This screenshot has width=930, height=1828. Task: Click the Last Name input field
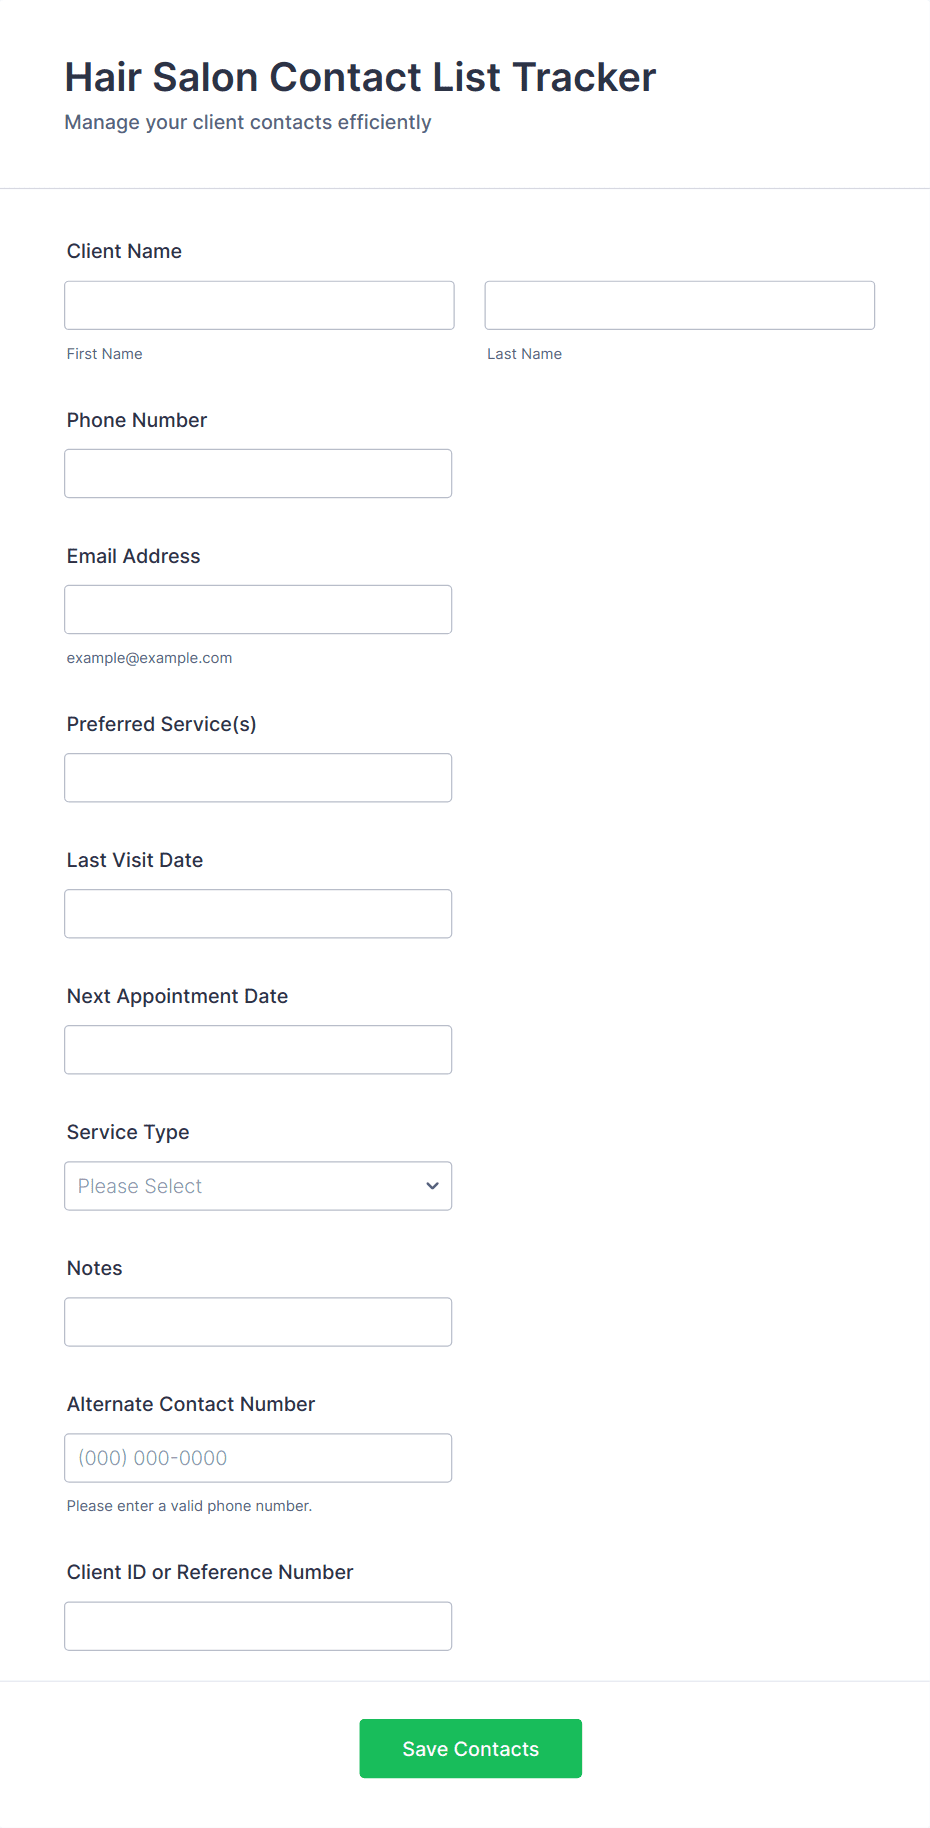click(679, 305)
